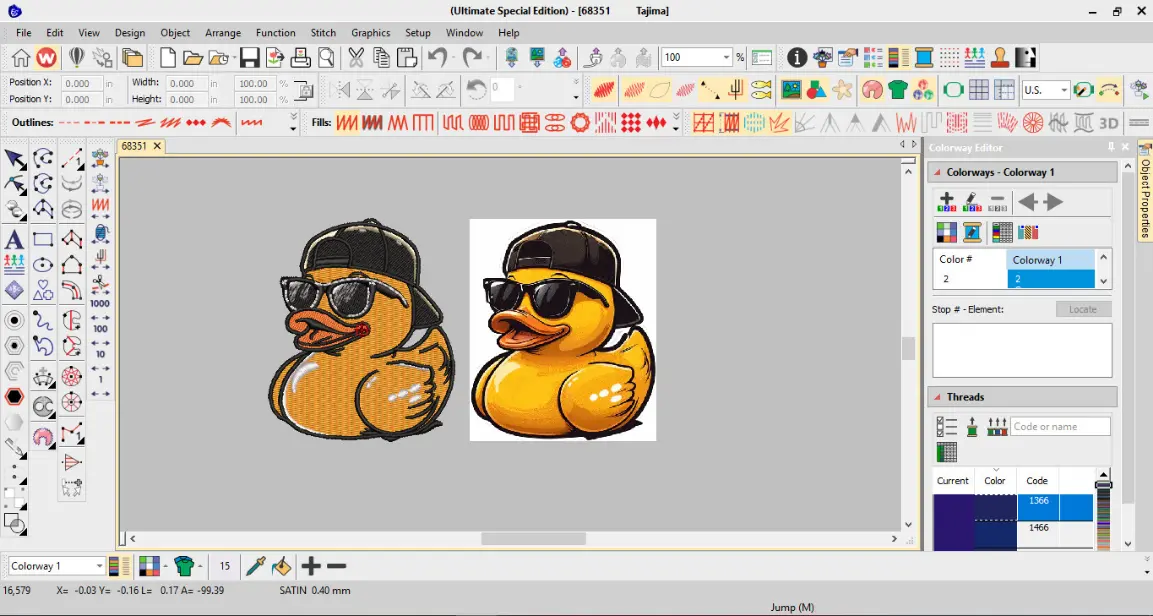Toggle the two yellow fish icon
The image size is (1153, 616).
pos(761,90)
